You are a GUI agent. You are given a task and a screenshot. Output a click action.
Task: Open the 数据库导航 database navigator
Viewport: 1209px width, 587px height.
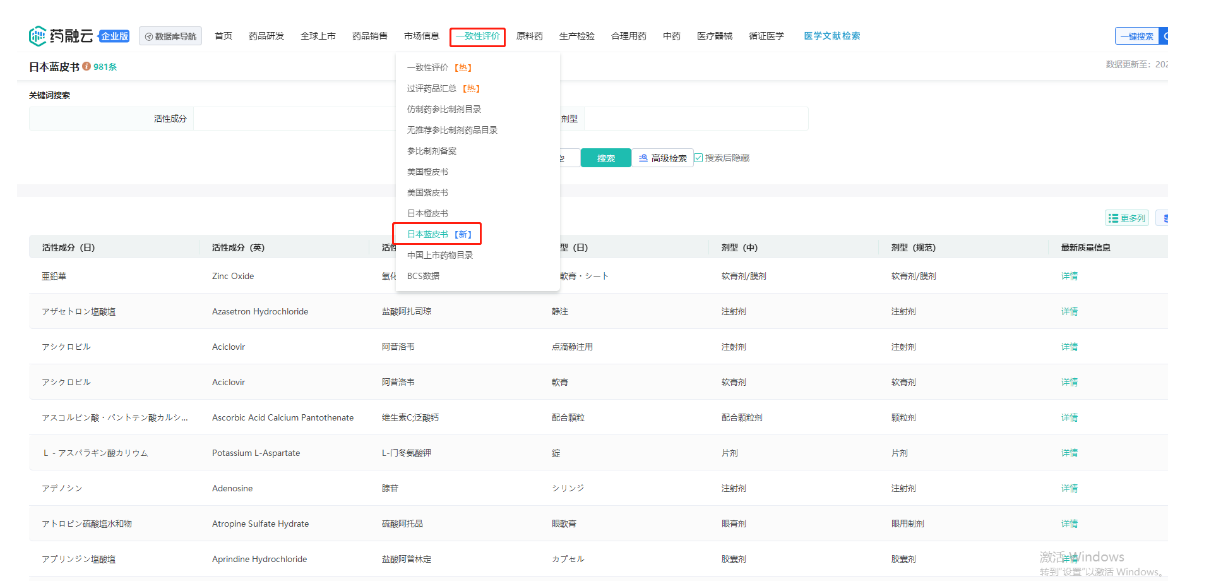(x=170, y=36)
